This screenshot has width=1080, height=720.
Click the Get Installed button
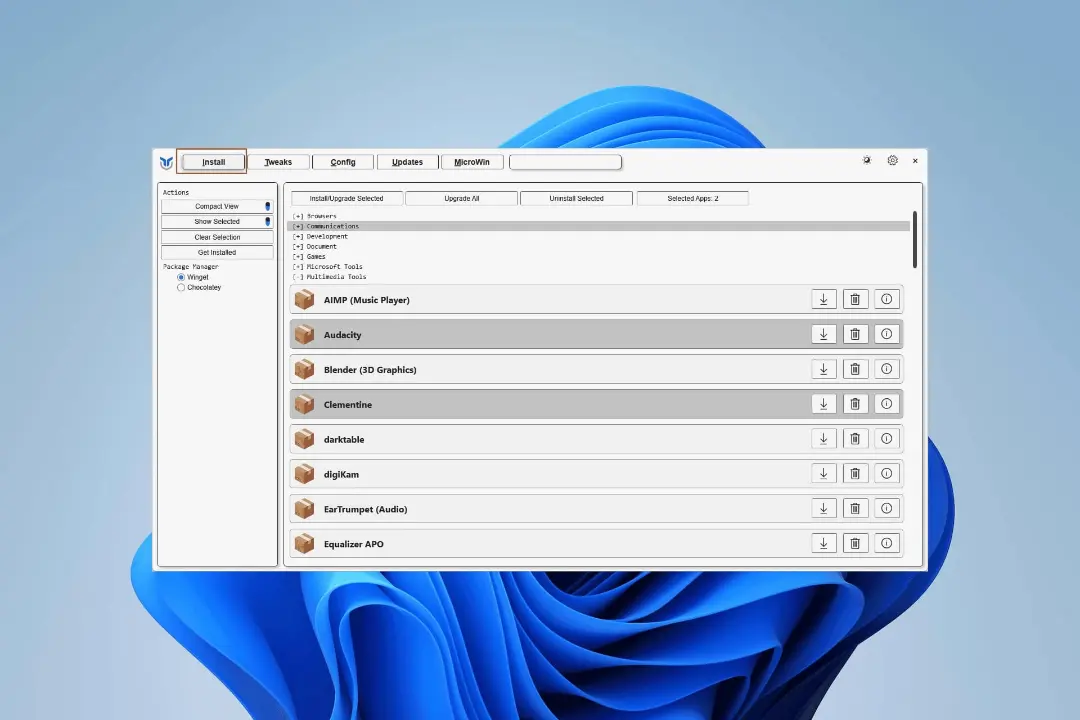click(217, 252)
